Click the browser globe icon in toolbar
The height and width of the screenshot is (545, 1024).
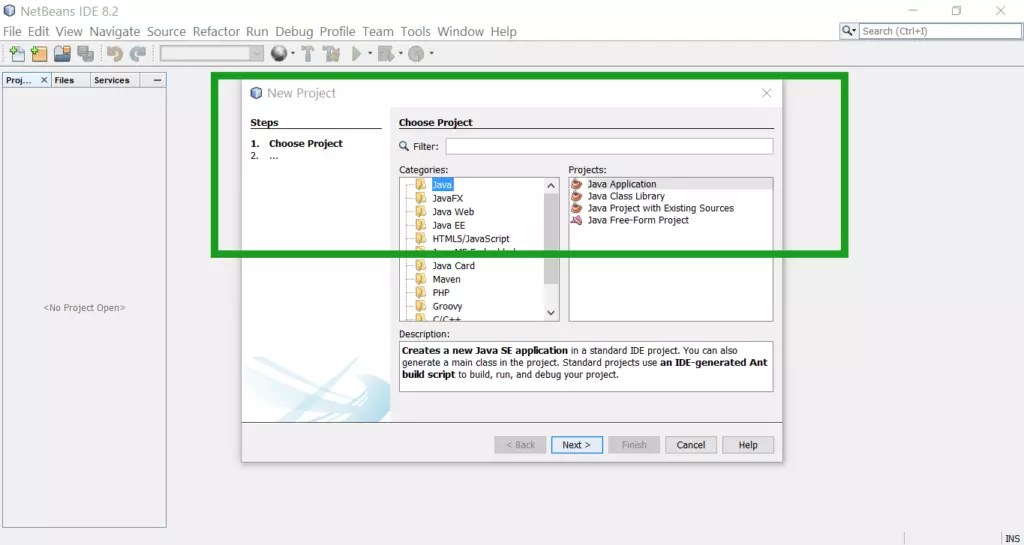click(x=279, y=54)
